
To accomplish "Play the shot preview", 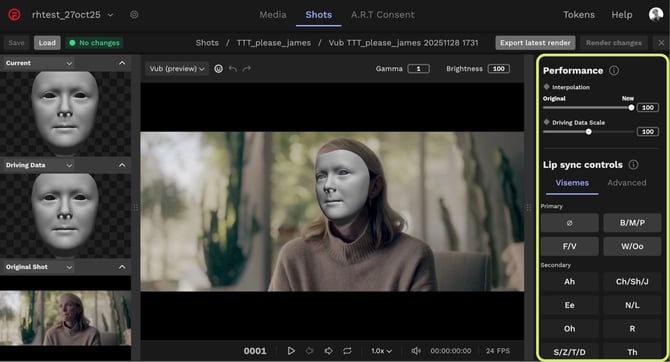I will (x=291, y=351).
